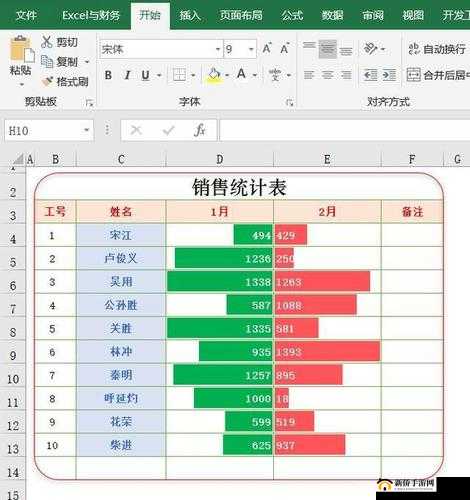Click the Cut scissors icon
This screenshot has width=470, height=500.
(x=47, y=42)
